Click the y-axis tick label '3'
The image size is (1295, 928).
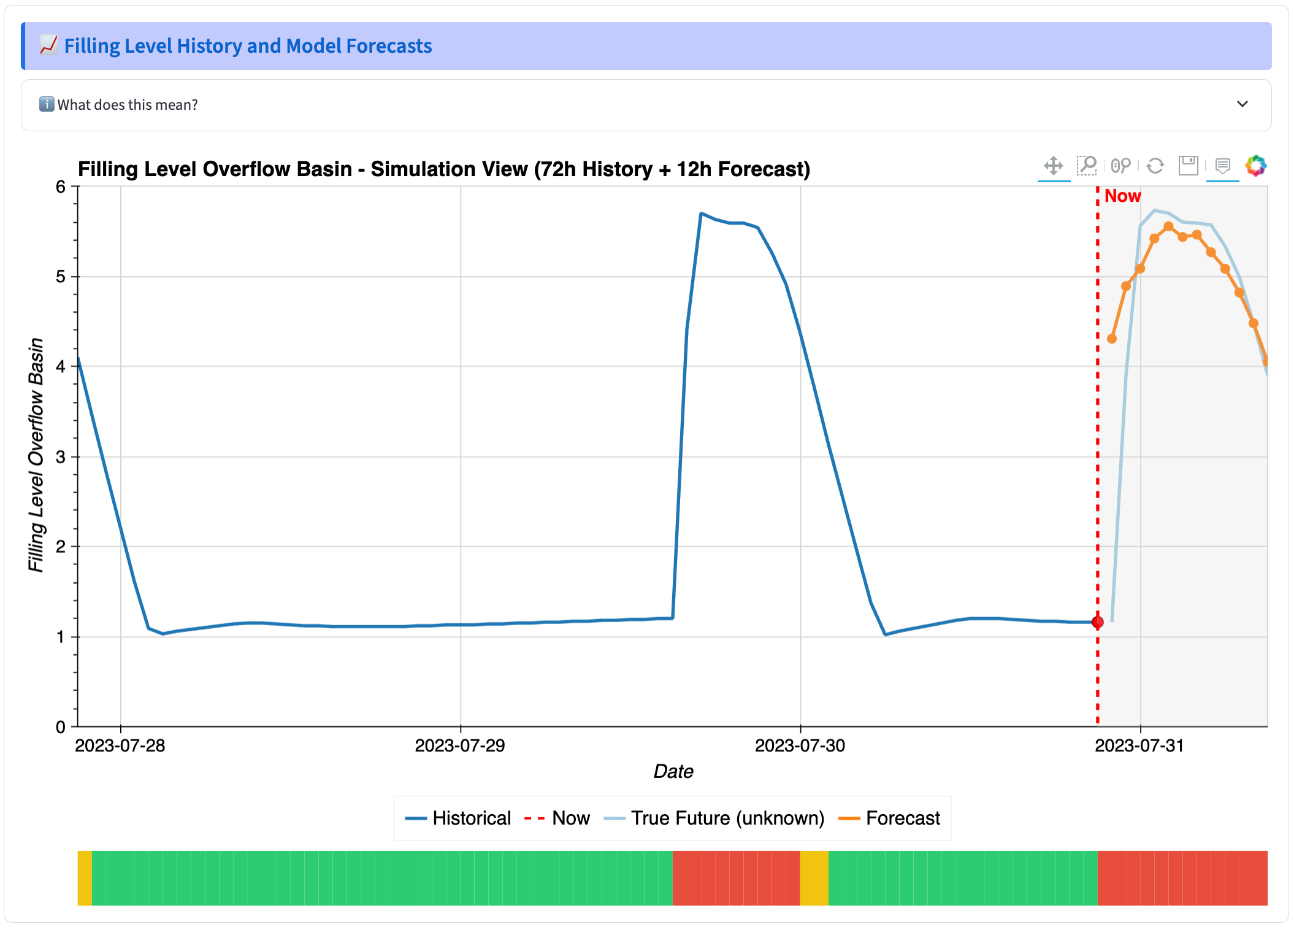61,457
